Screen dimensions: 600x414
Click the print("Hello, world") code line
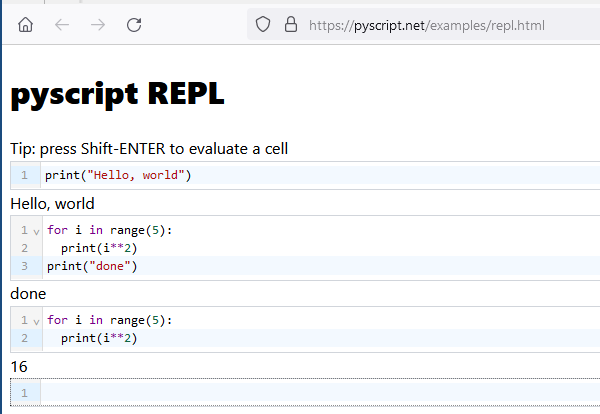point(117,176)
